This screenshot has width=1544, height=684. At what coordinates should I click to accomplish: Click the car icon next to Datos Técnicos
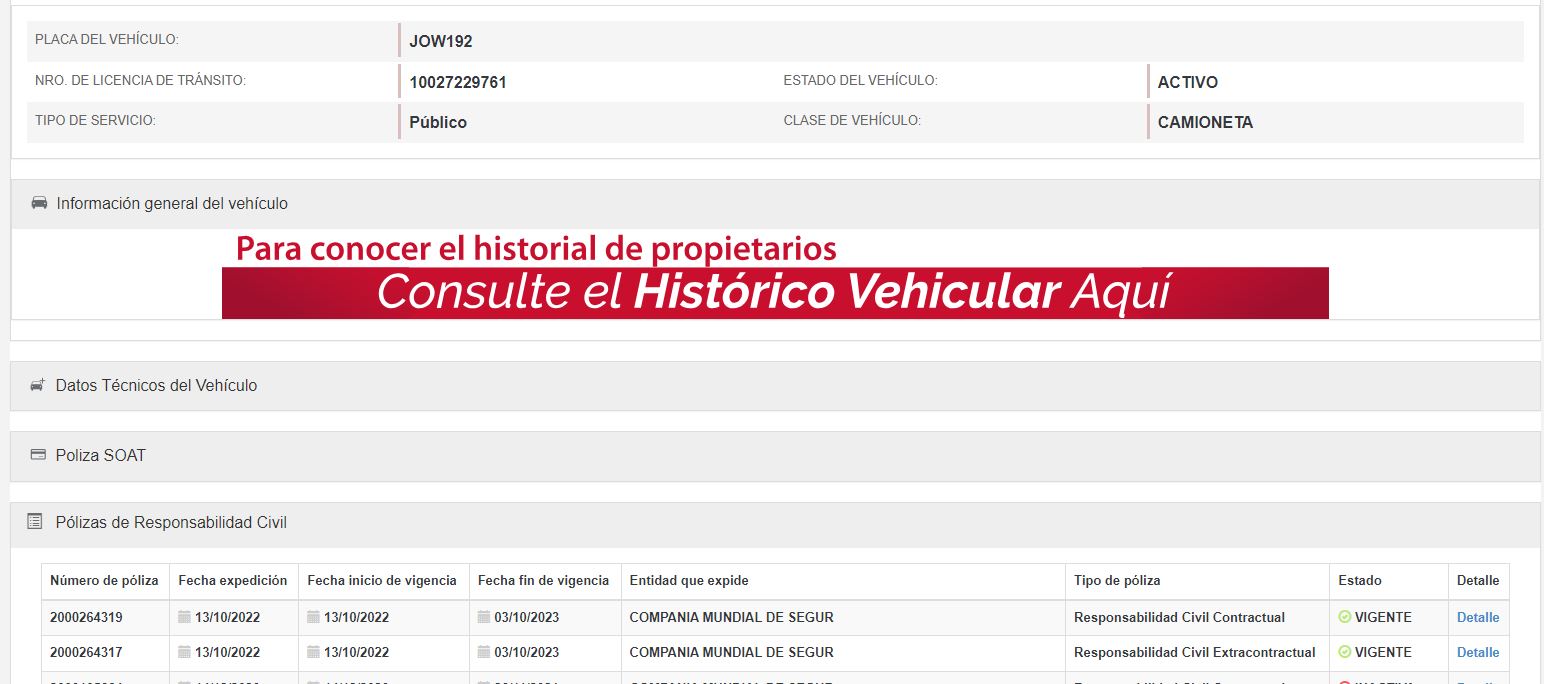tap(37, 385)
